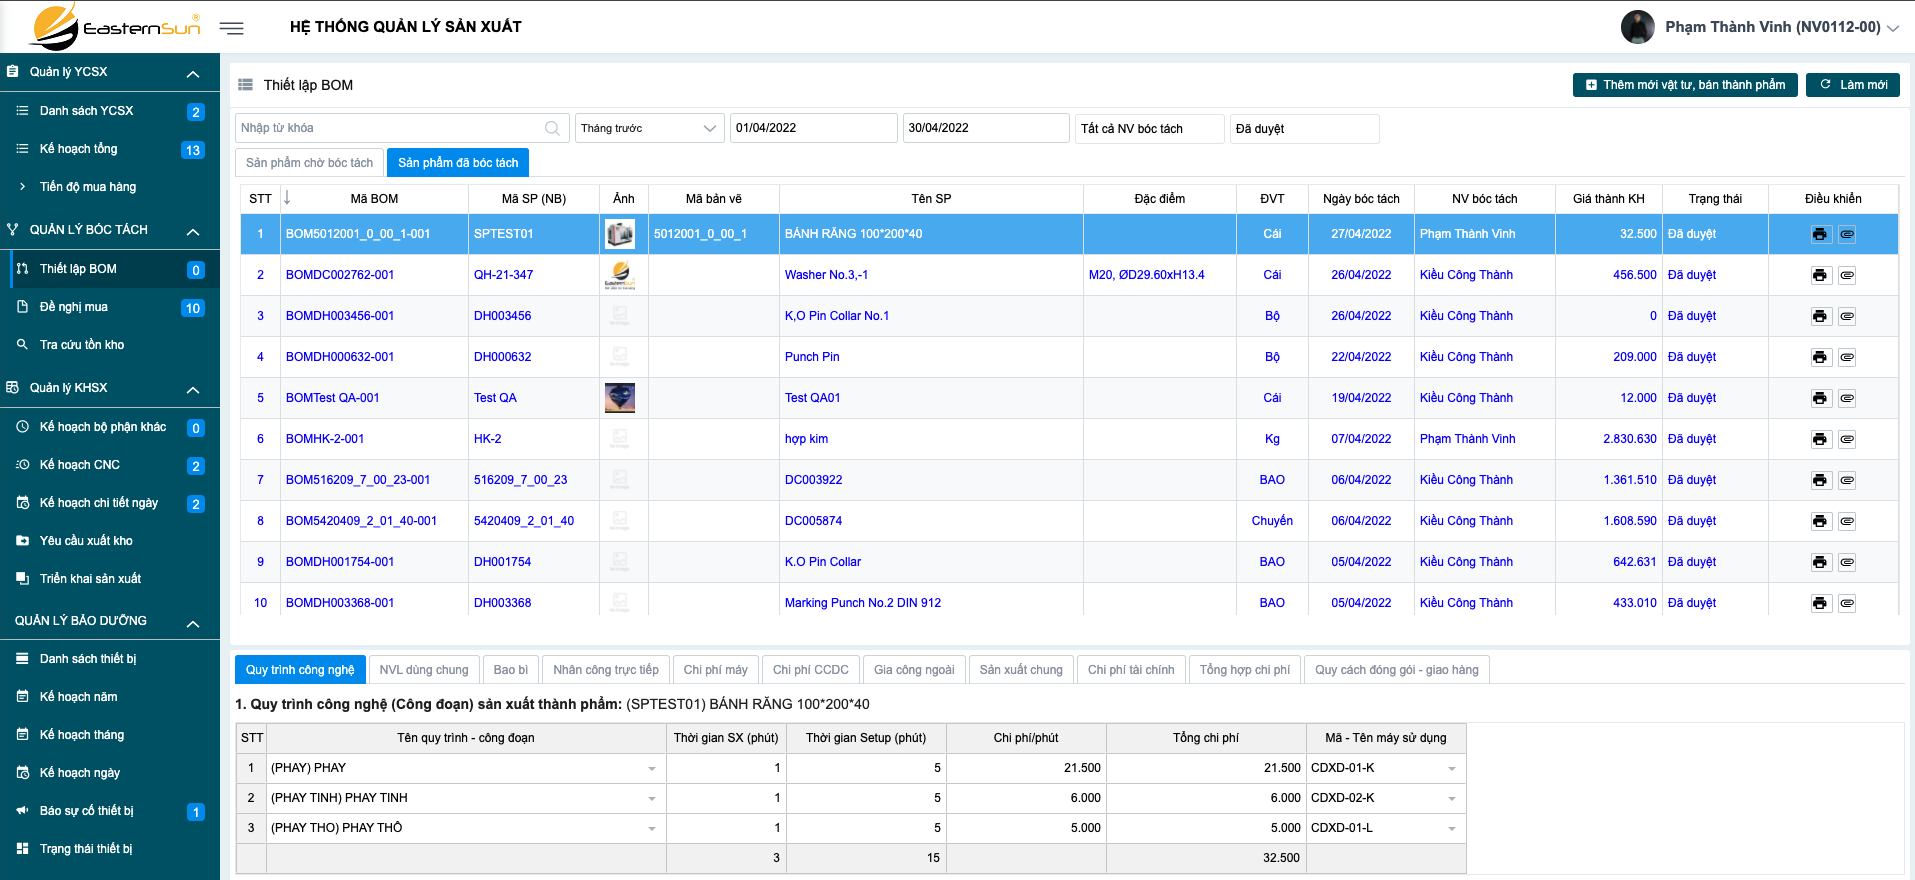Viewport: 1915px width, 880px height.
Task: Open the Tháng trước period dropdown
Action: pyautogui.click(x=649, y=128)
